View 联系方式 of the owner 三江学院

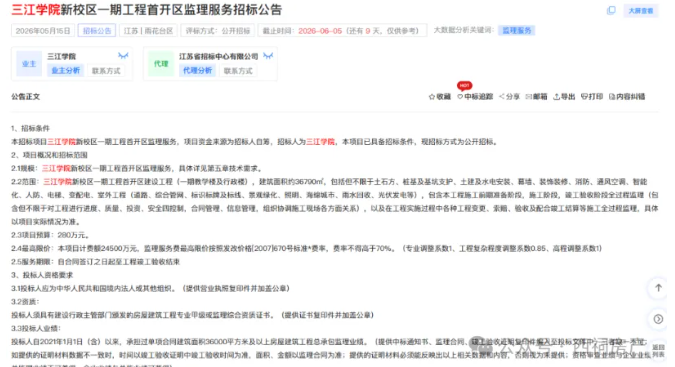[106, 71]
